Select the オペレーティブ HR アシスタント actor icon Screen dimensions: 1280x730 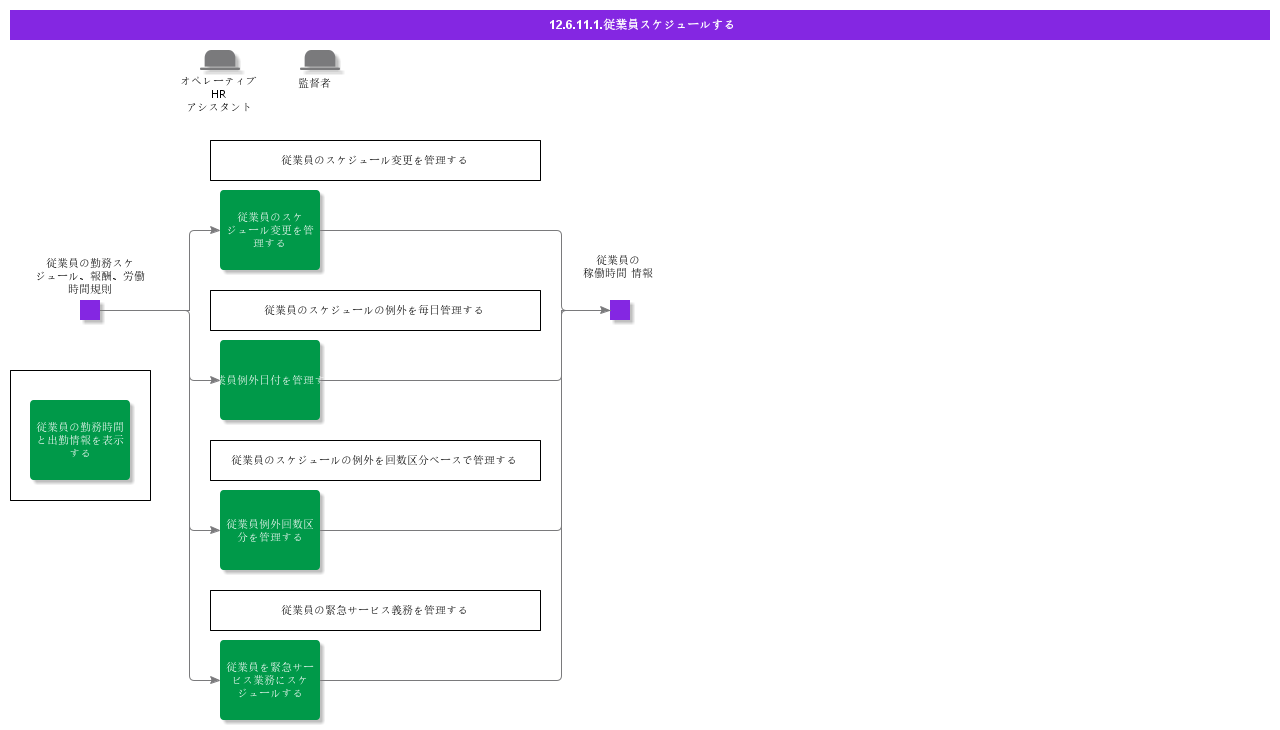tap(219, 60)
